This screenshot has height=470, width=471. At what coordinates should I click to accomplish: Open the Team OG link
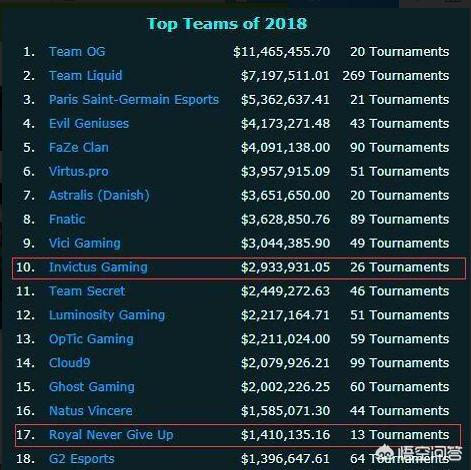pyautogui.click(x=77, y=52)
